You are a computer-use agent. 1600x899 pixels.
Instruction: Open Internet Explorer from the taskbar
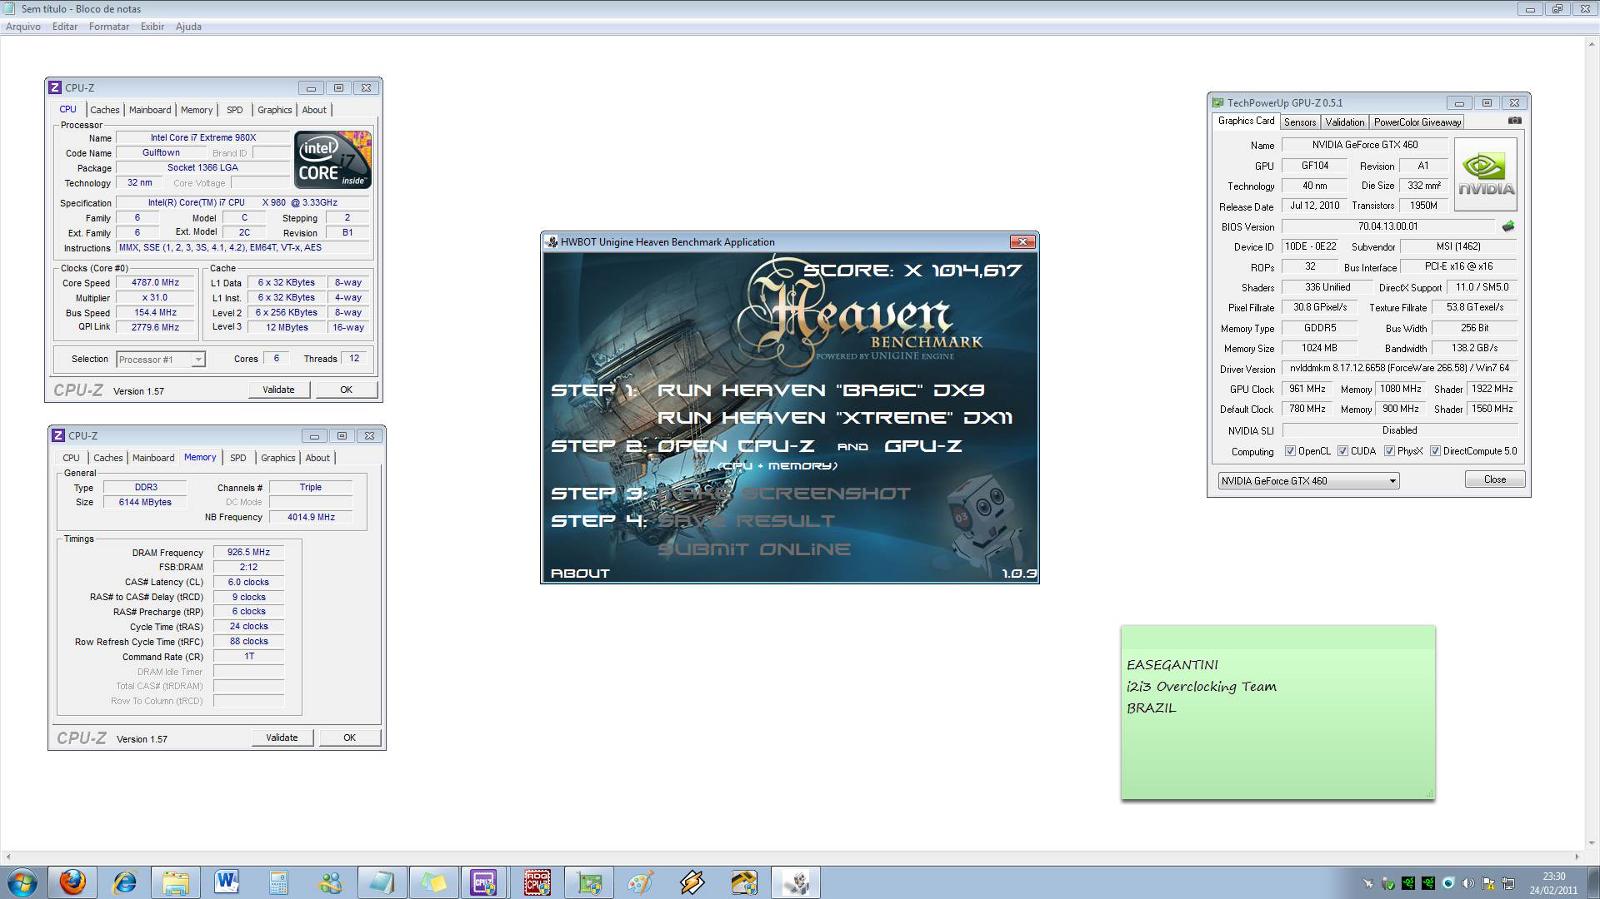(125, 882)
